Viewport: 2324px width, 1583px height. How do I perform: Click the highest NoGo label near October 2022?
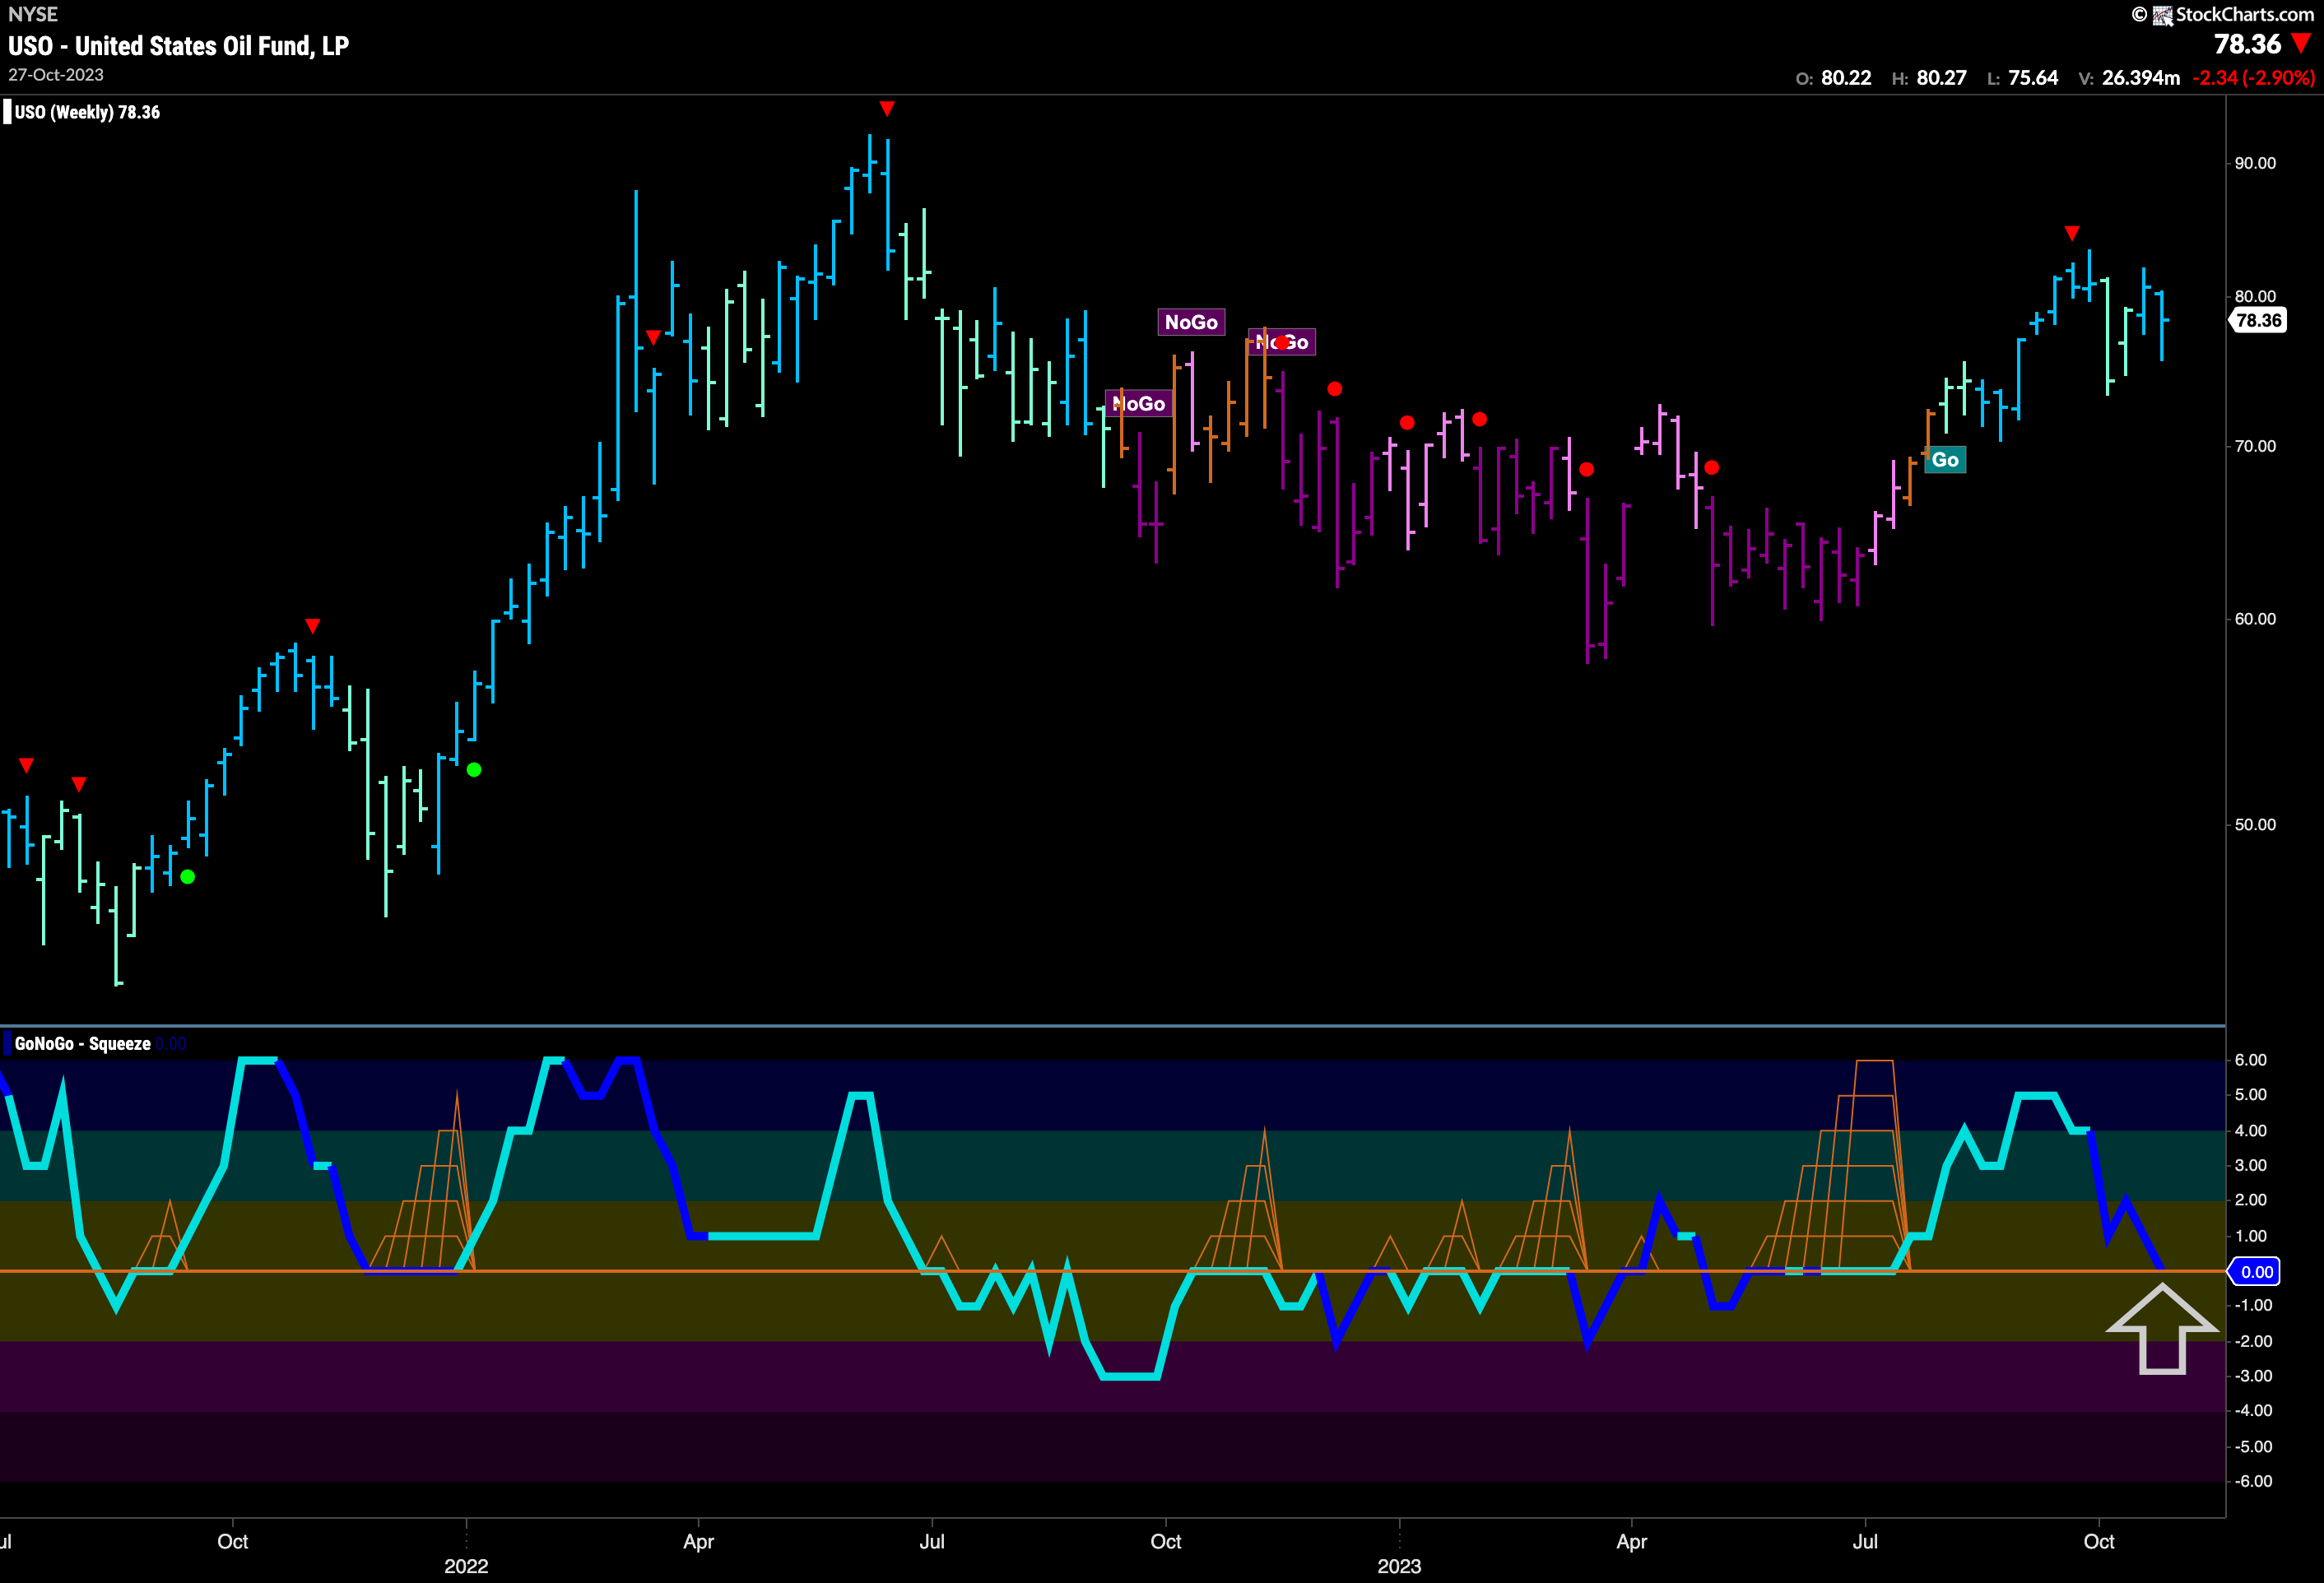point(1191,322)
